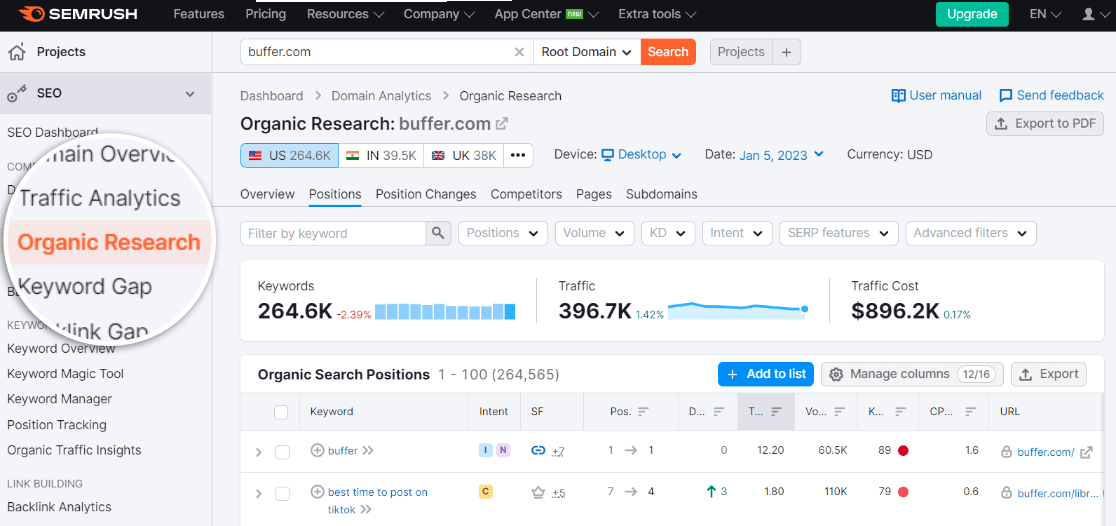This screenshot has height=526, width=1116.
Task: Click the SEO key icon
Action: click(17, 93)
